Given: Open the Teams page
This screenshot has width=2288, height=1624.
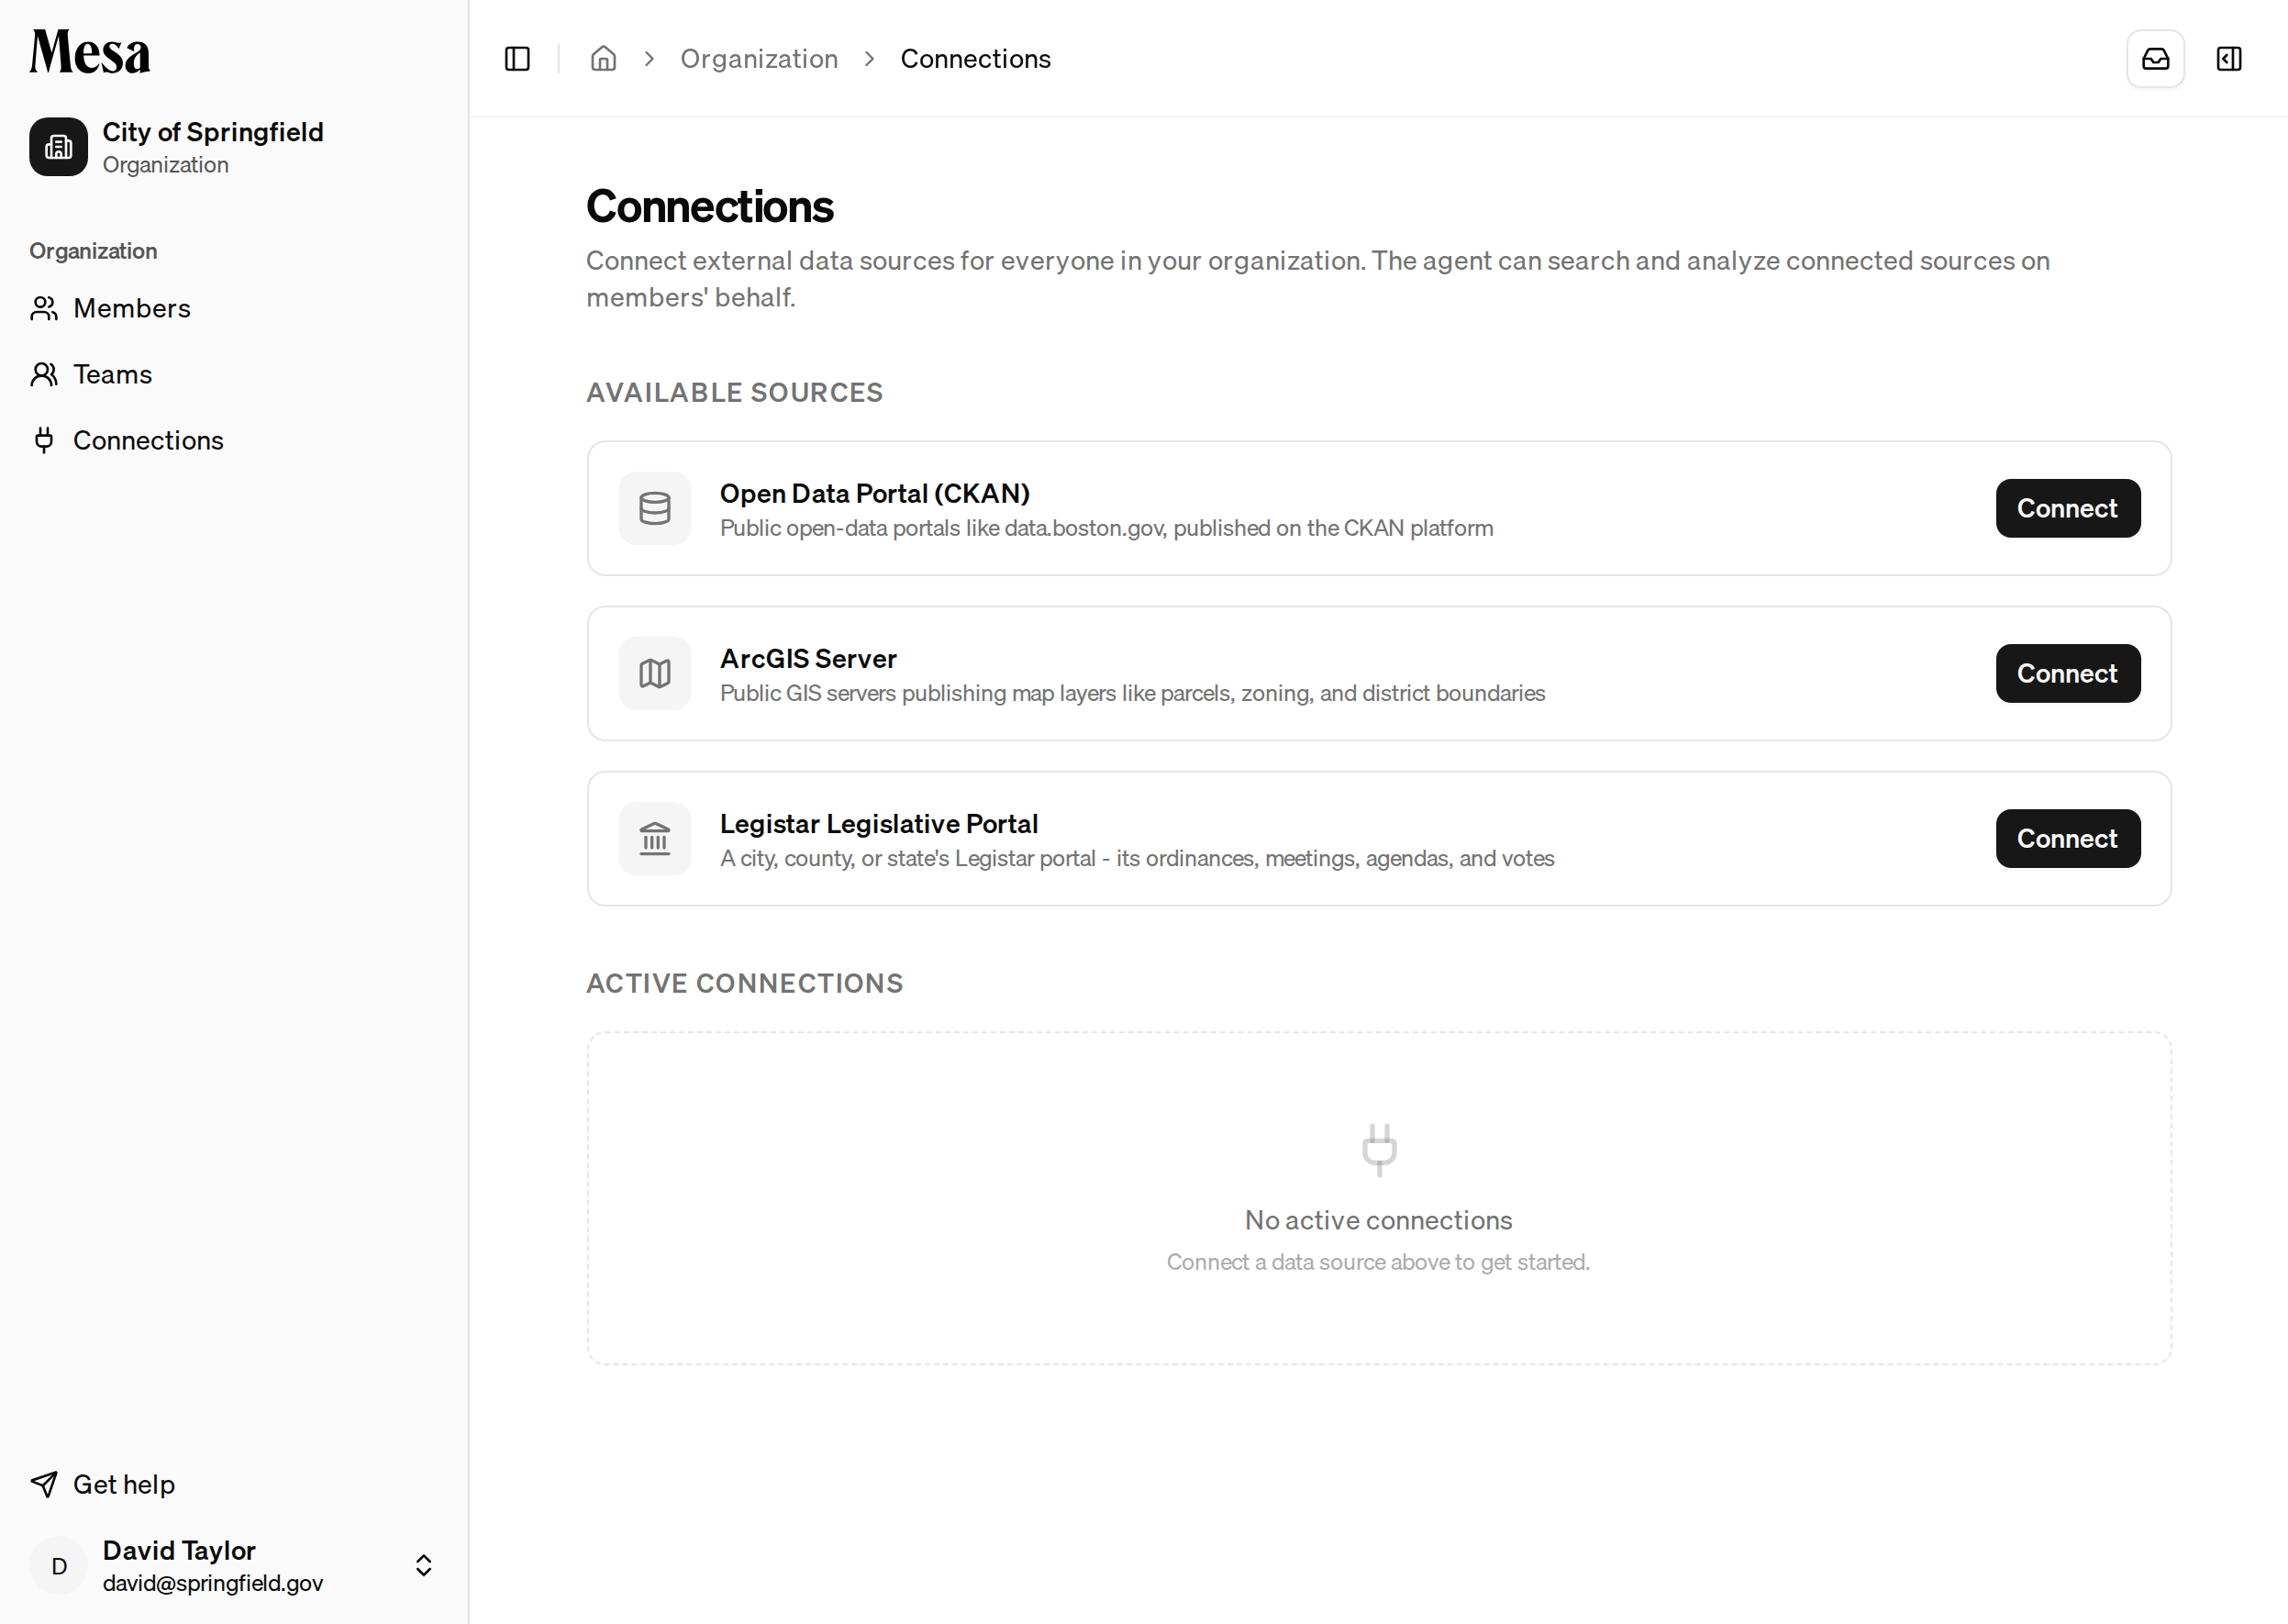Looking at the screenshot, I should (x=113, y=374).
